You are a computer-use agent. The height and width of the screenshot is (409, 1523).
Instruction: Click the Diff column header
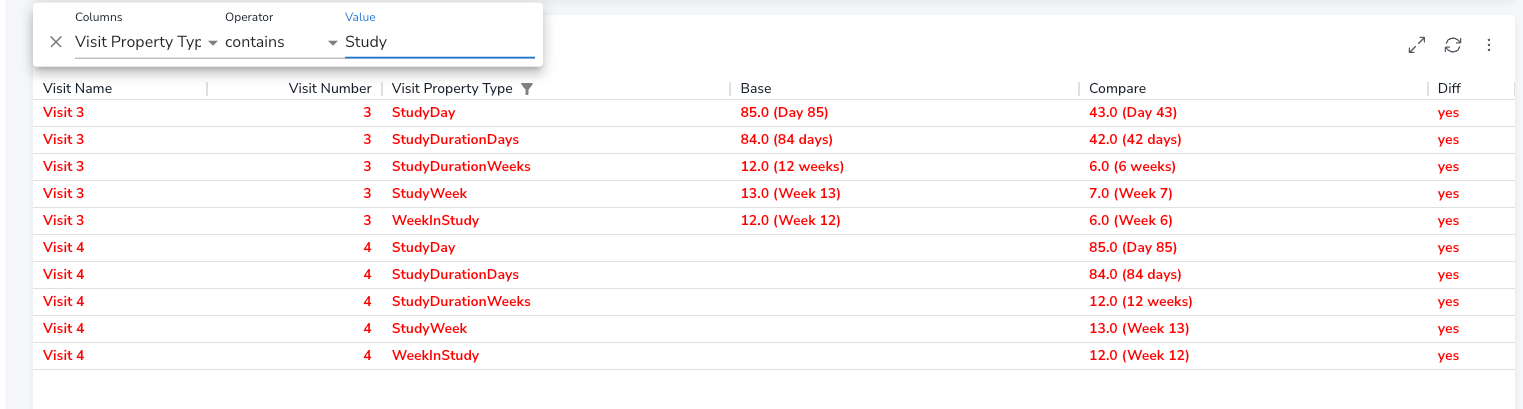pos(1449,88)
